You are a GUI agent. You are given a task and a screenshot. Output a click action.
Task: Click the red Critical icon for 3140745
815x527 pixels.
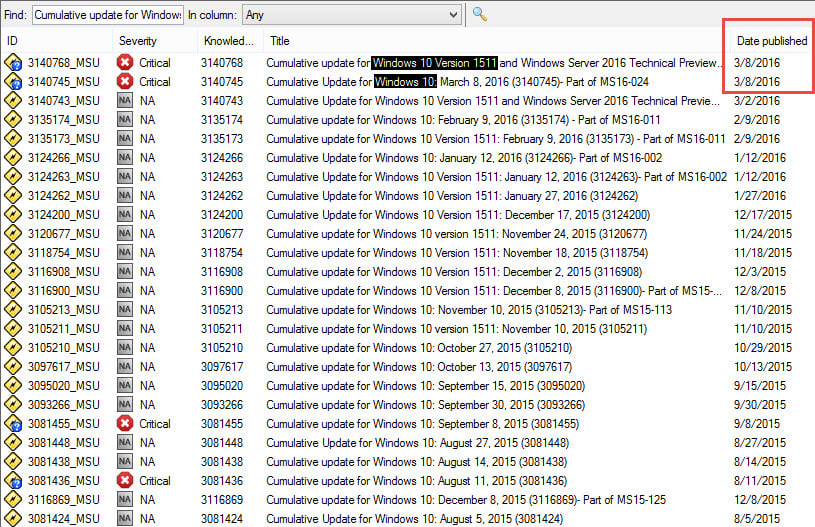pos(125,81)
